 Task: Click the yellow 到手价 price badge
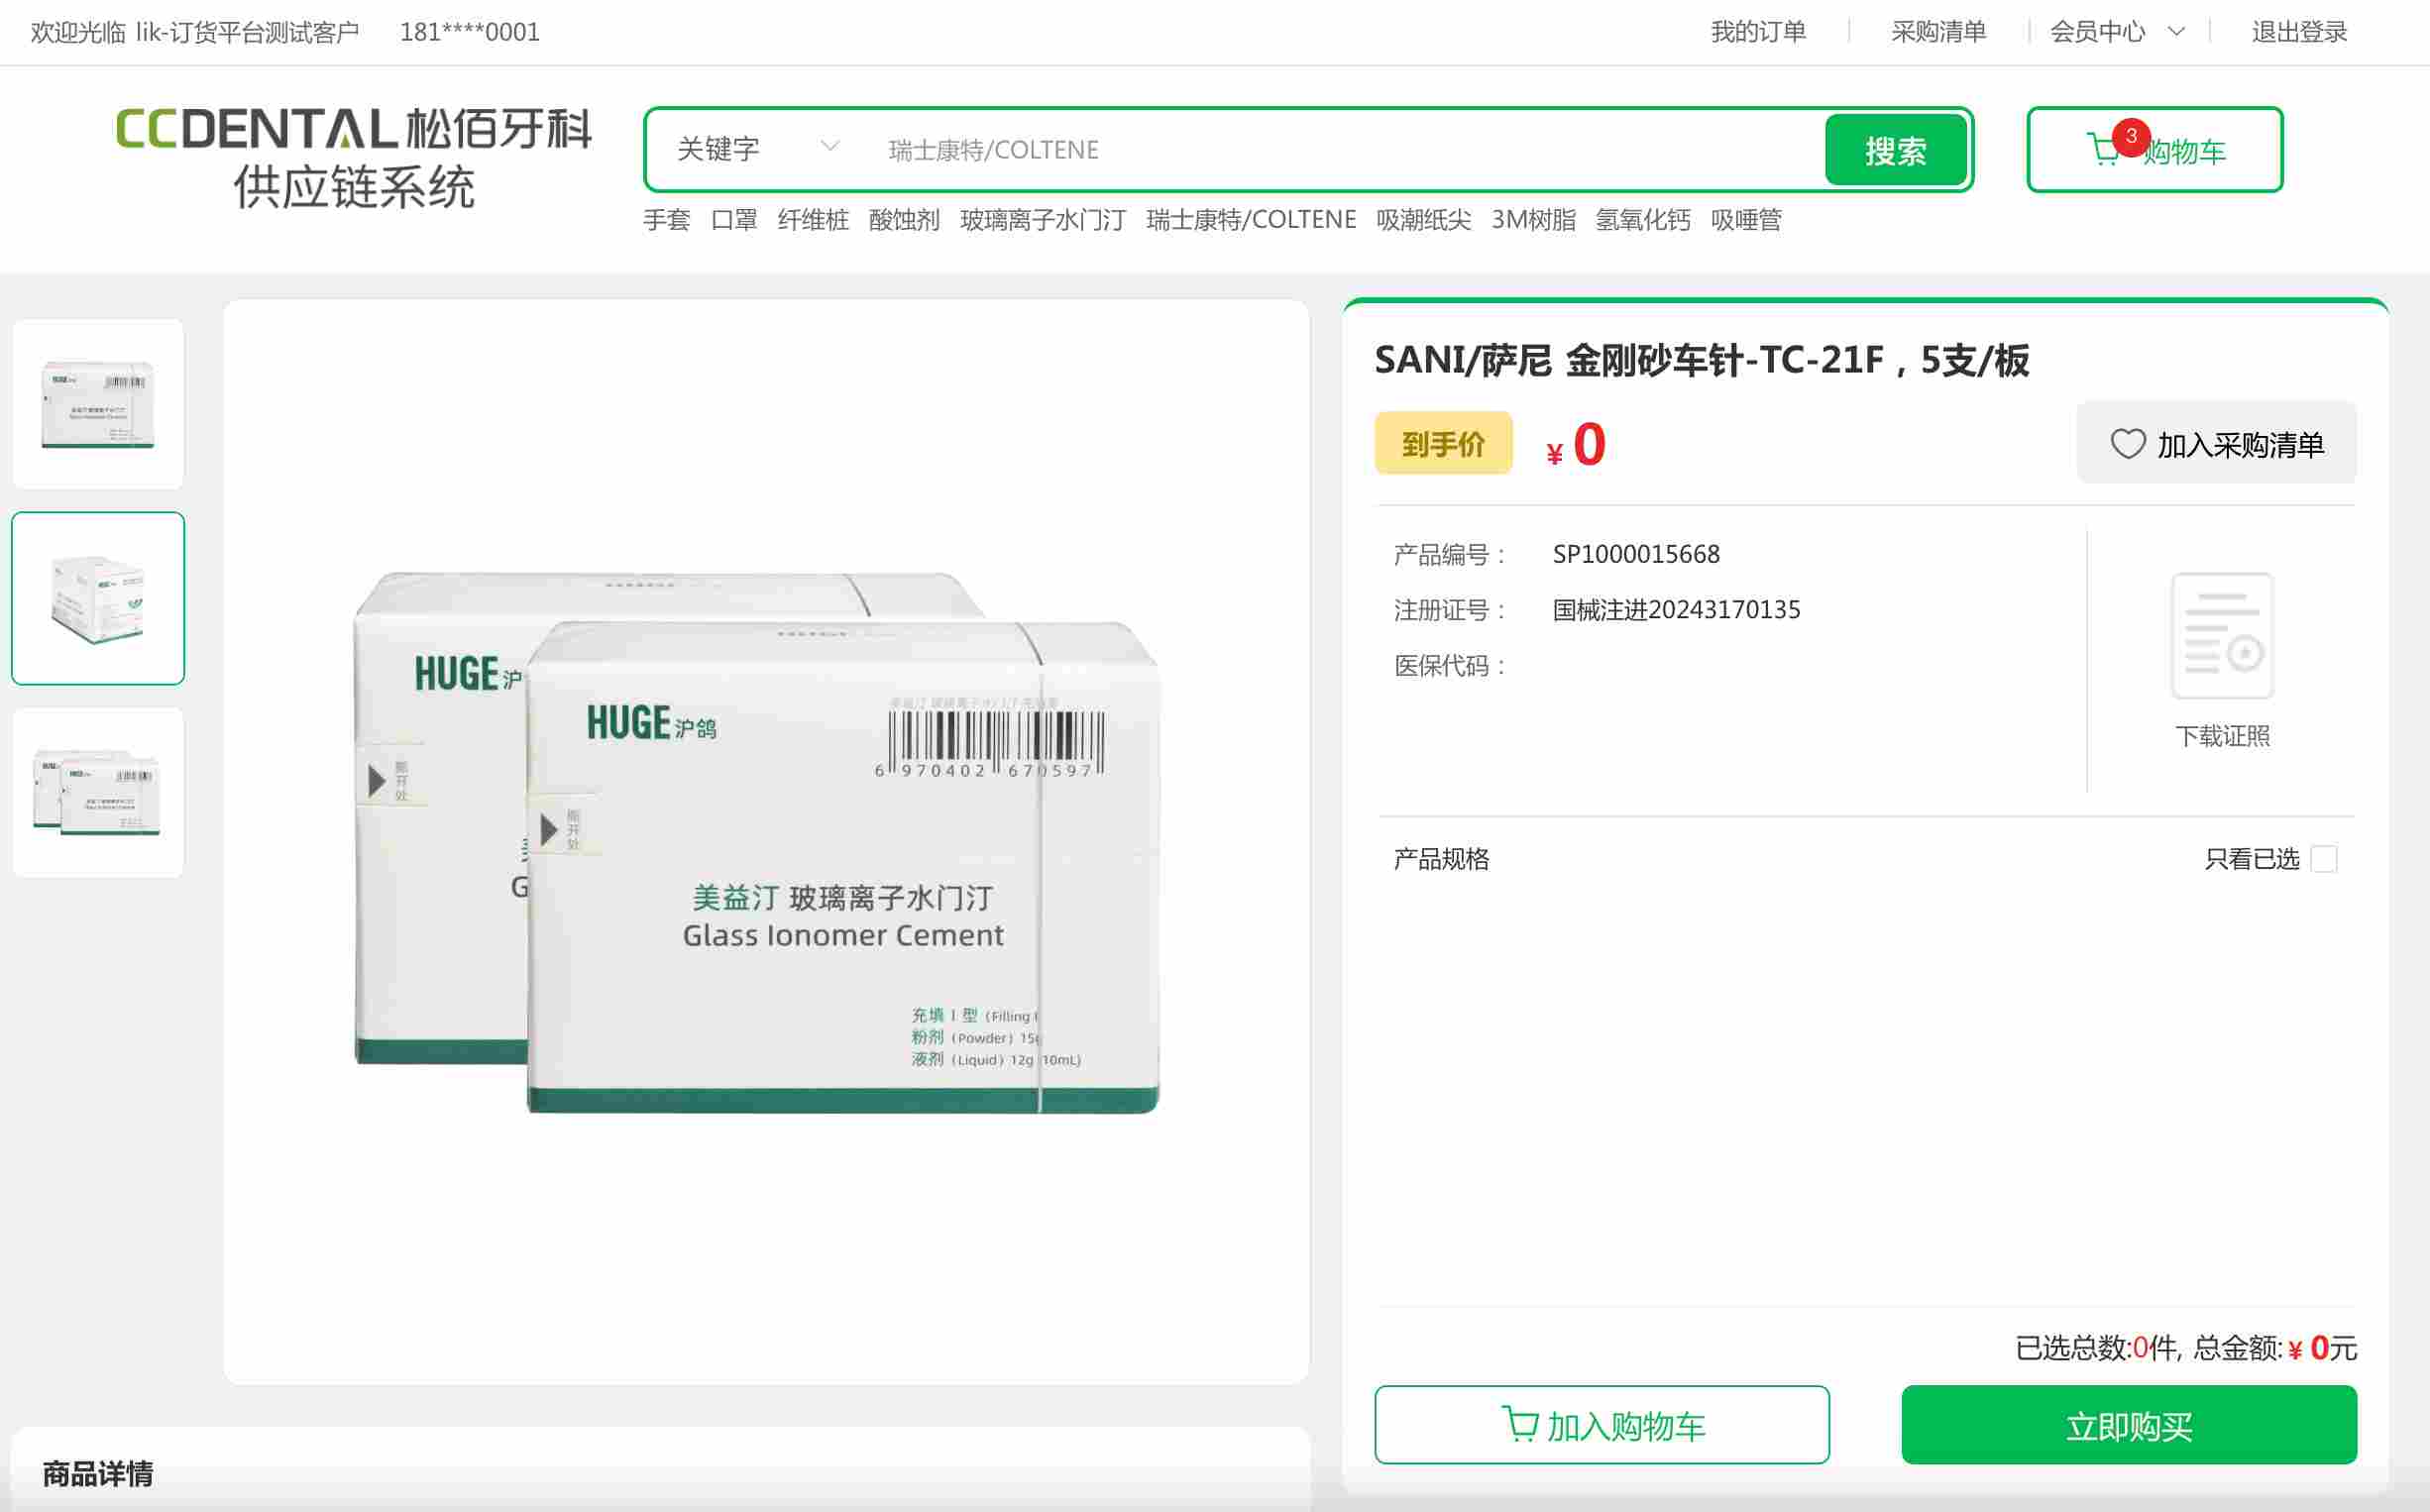pyautogui.click(x=1443, y=442)
